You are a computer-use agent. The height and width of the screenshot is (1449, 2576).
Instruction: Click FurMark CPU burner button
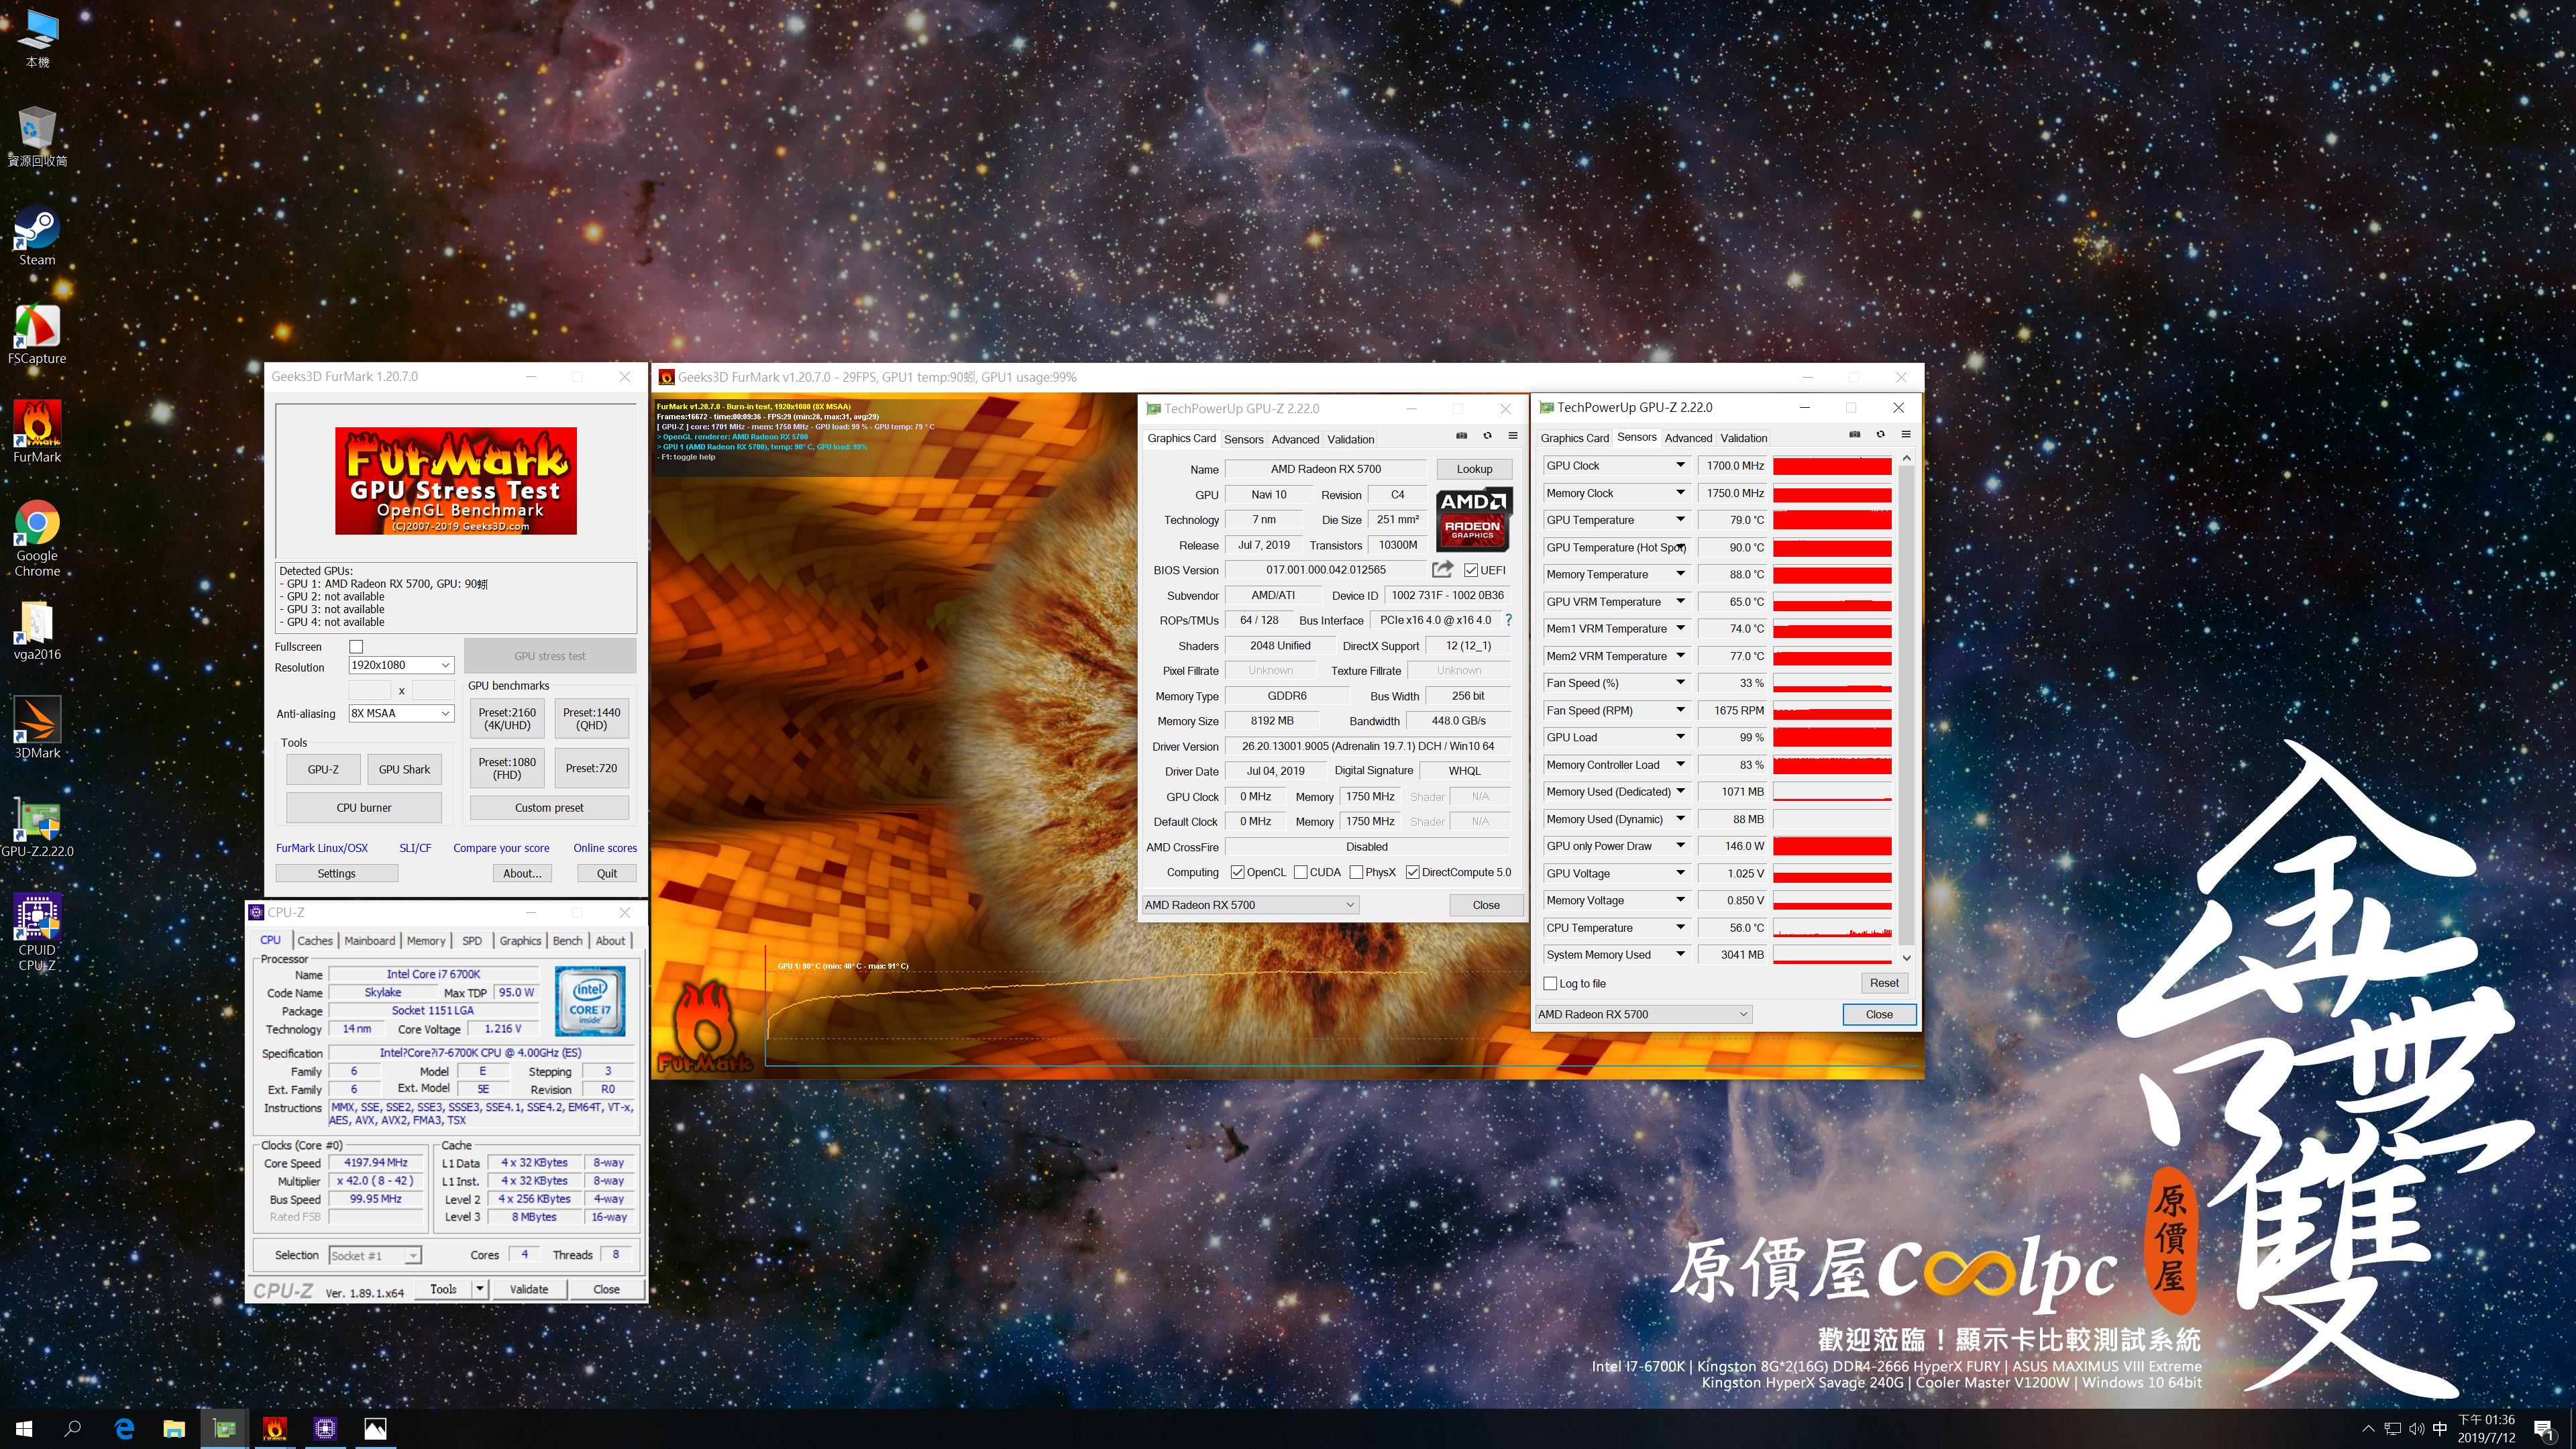364,807
